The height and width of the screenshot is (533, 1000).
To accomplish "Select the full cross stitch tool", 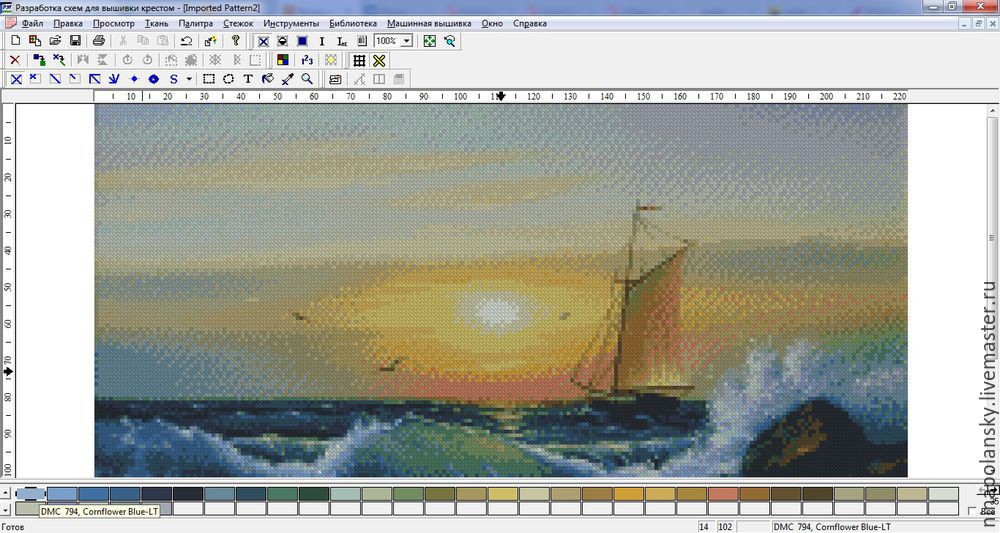I will pyautogui.click(x=16, y=79).
